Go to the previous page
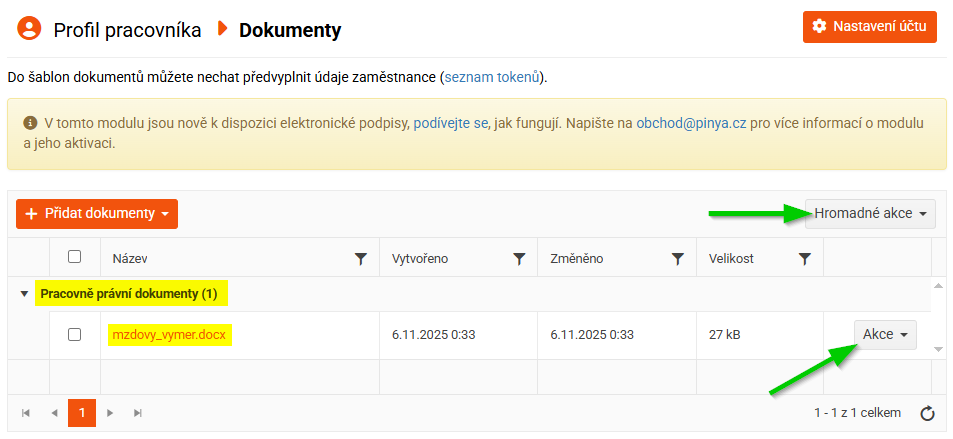Screen dimensions: 953x439 click(54, 413)
